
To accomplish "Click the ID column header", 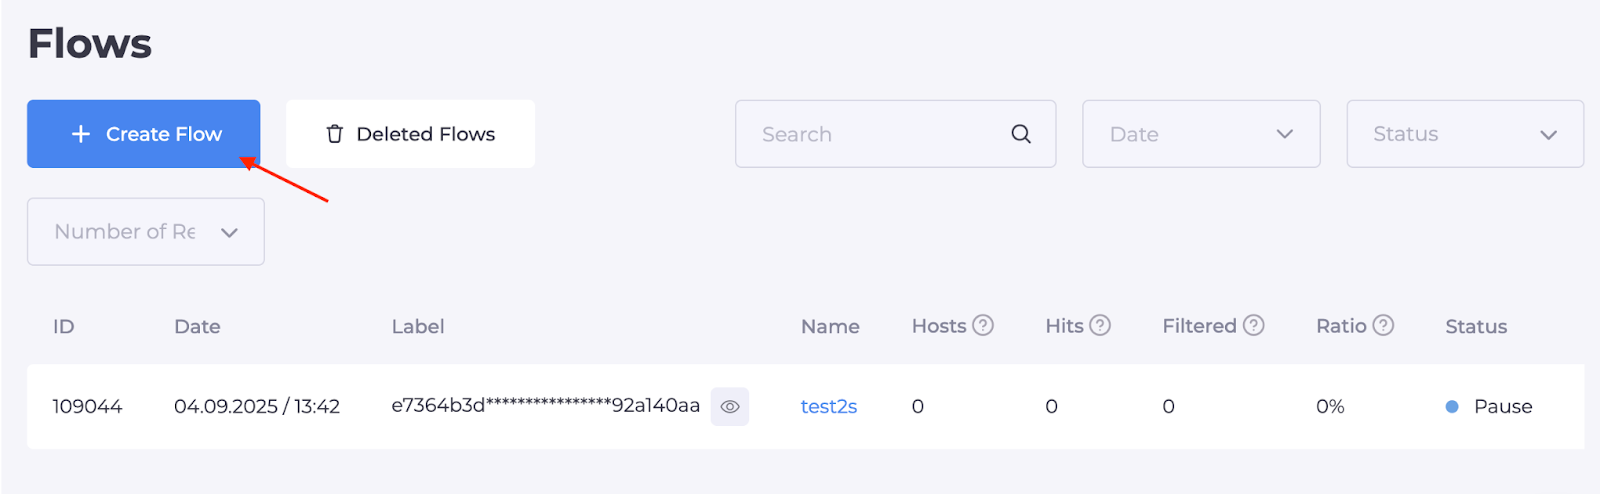I will tap(64, 327).
